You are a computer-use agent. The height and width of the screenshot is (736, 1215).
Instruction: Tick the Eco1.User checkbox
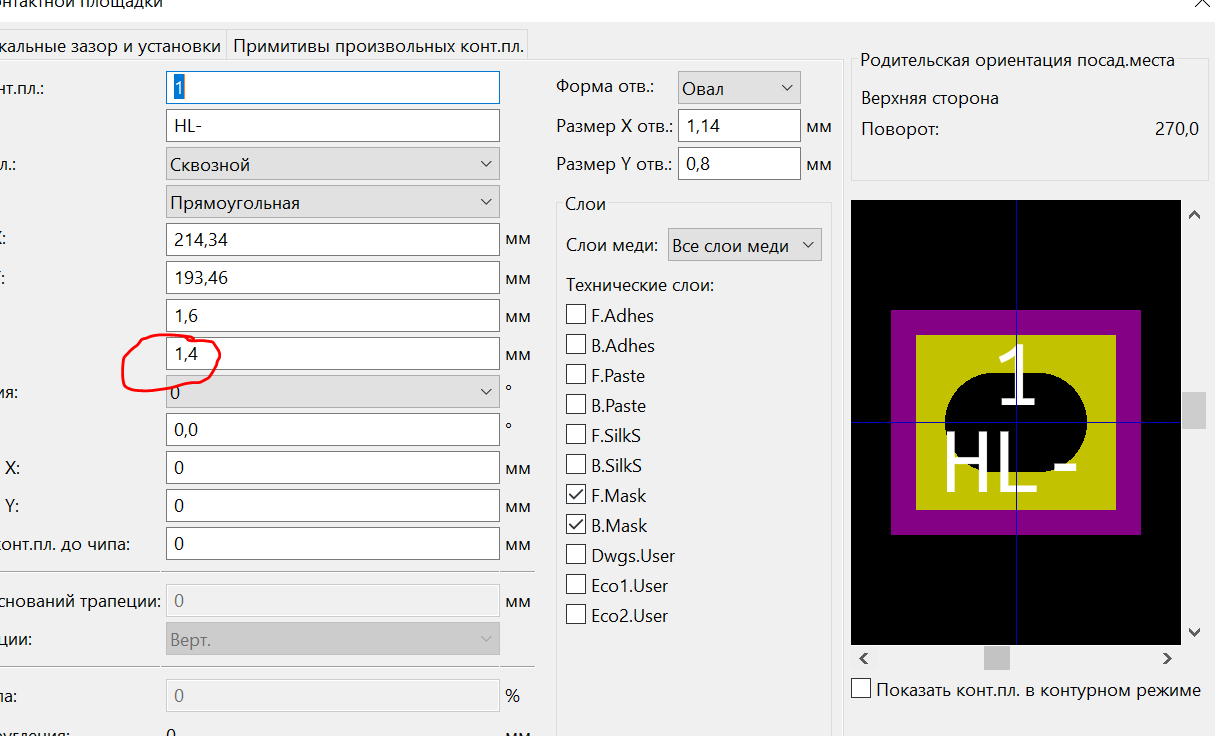coord(576,585)
